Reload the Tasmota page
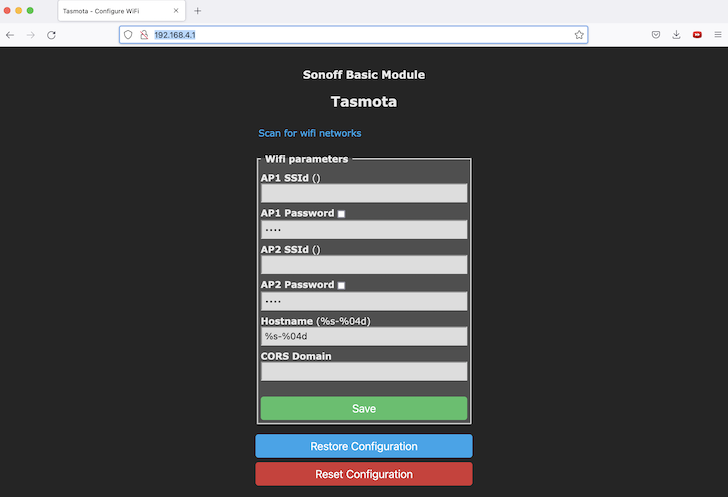Screen dimensions: 728x497 (x=52, y=35)
